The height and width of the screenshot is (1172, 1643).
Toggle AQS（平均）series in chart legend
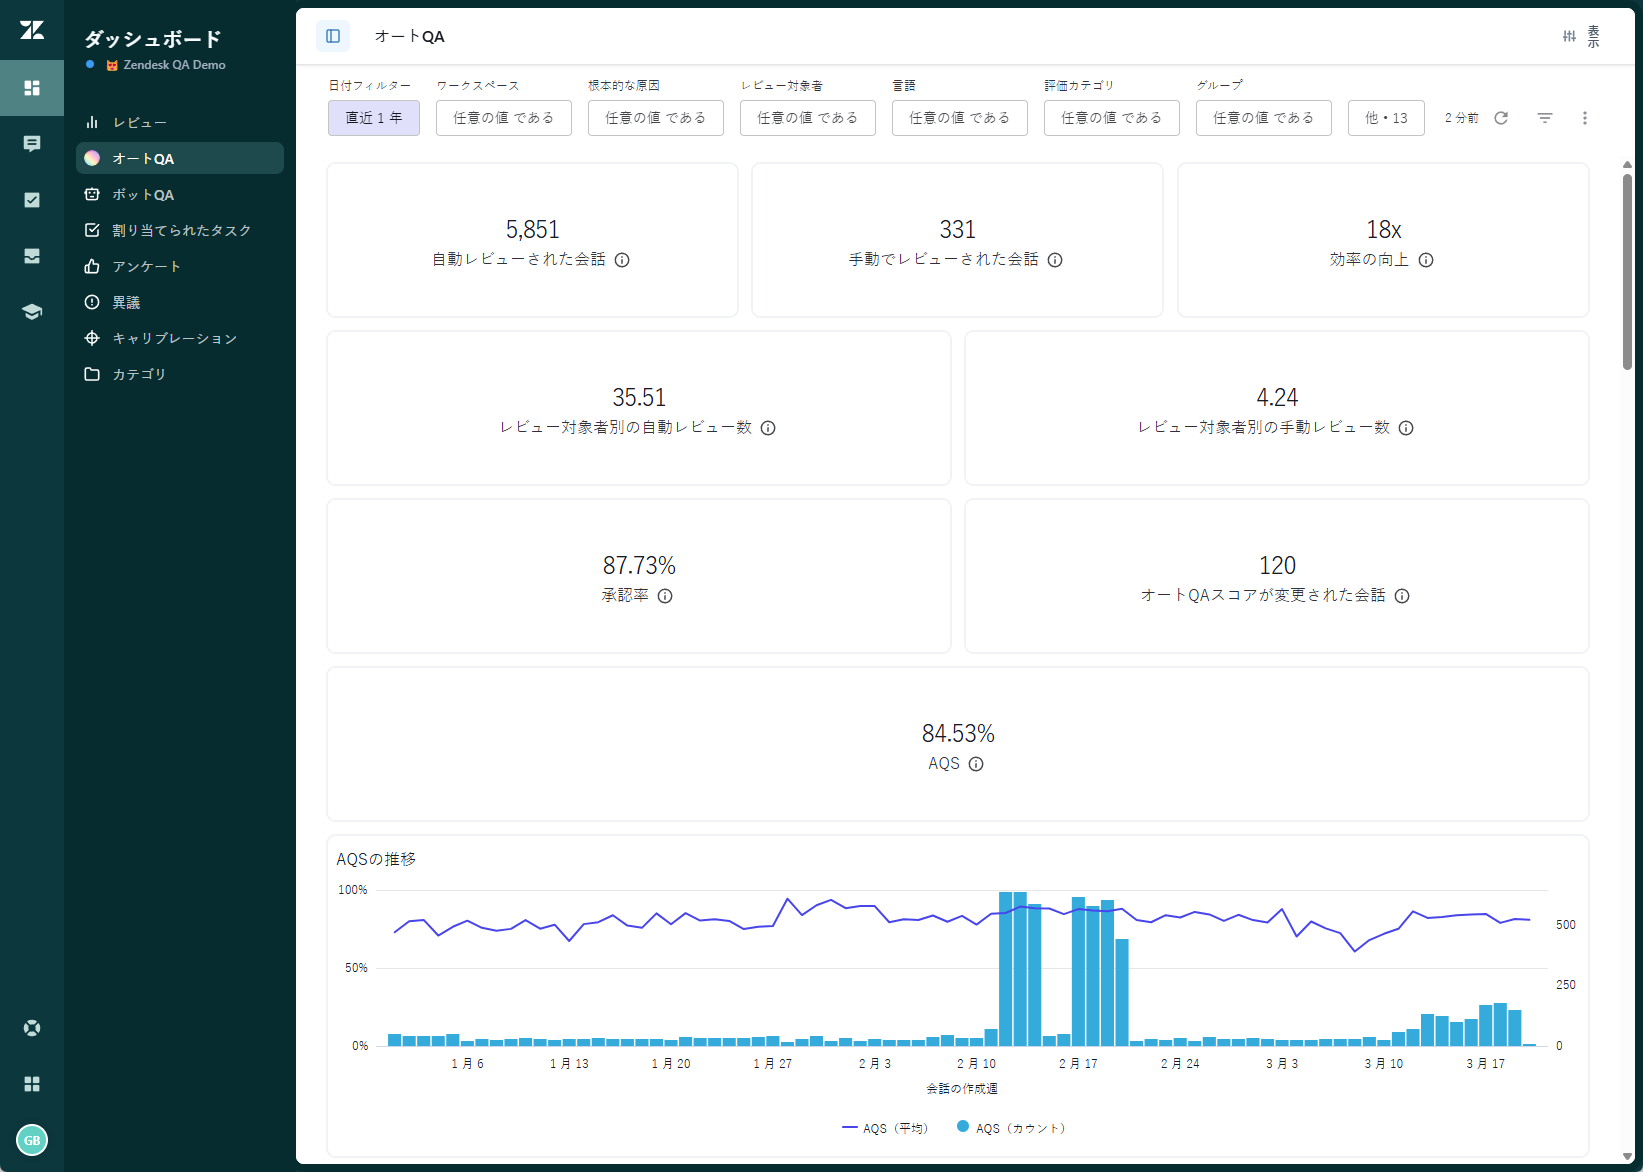(885, 1128)
